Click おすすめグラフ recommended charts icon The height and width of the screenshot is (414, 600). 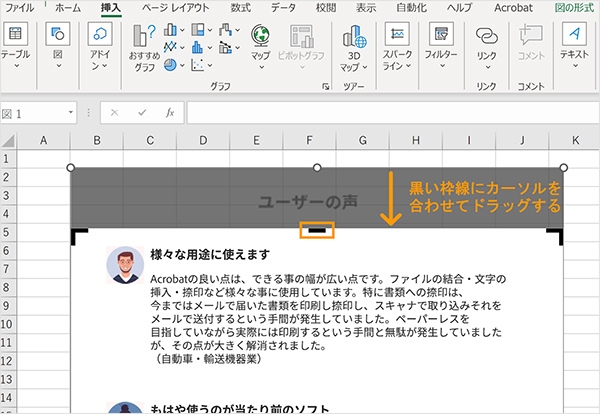point(144,36)
